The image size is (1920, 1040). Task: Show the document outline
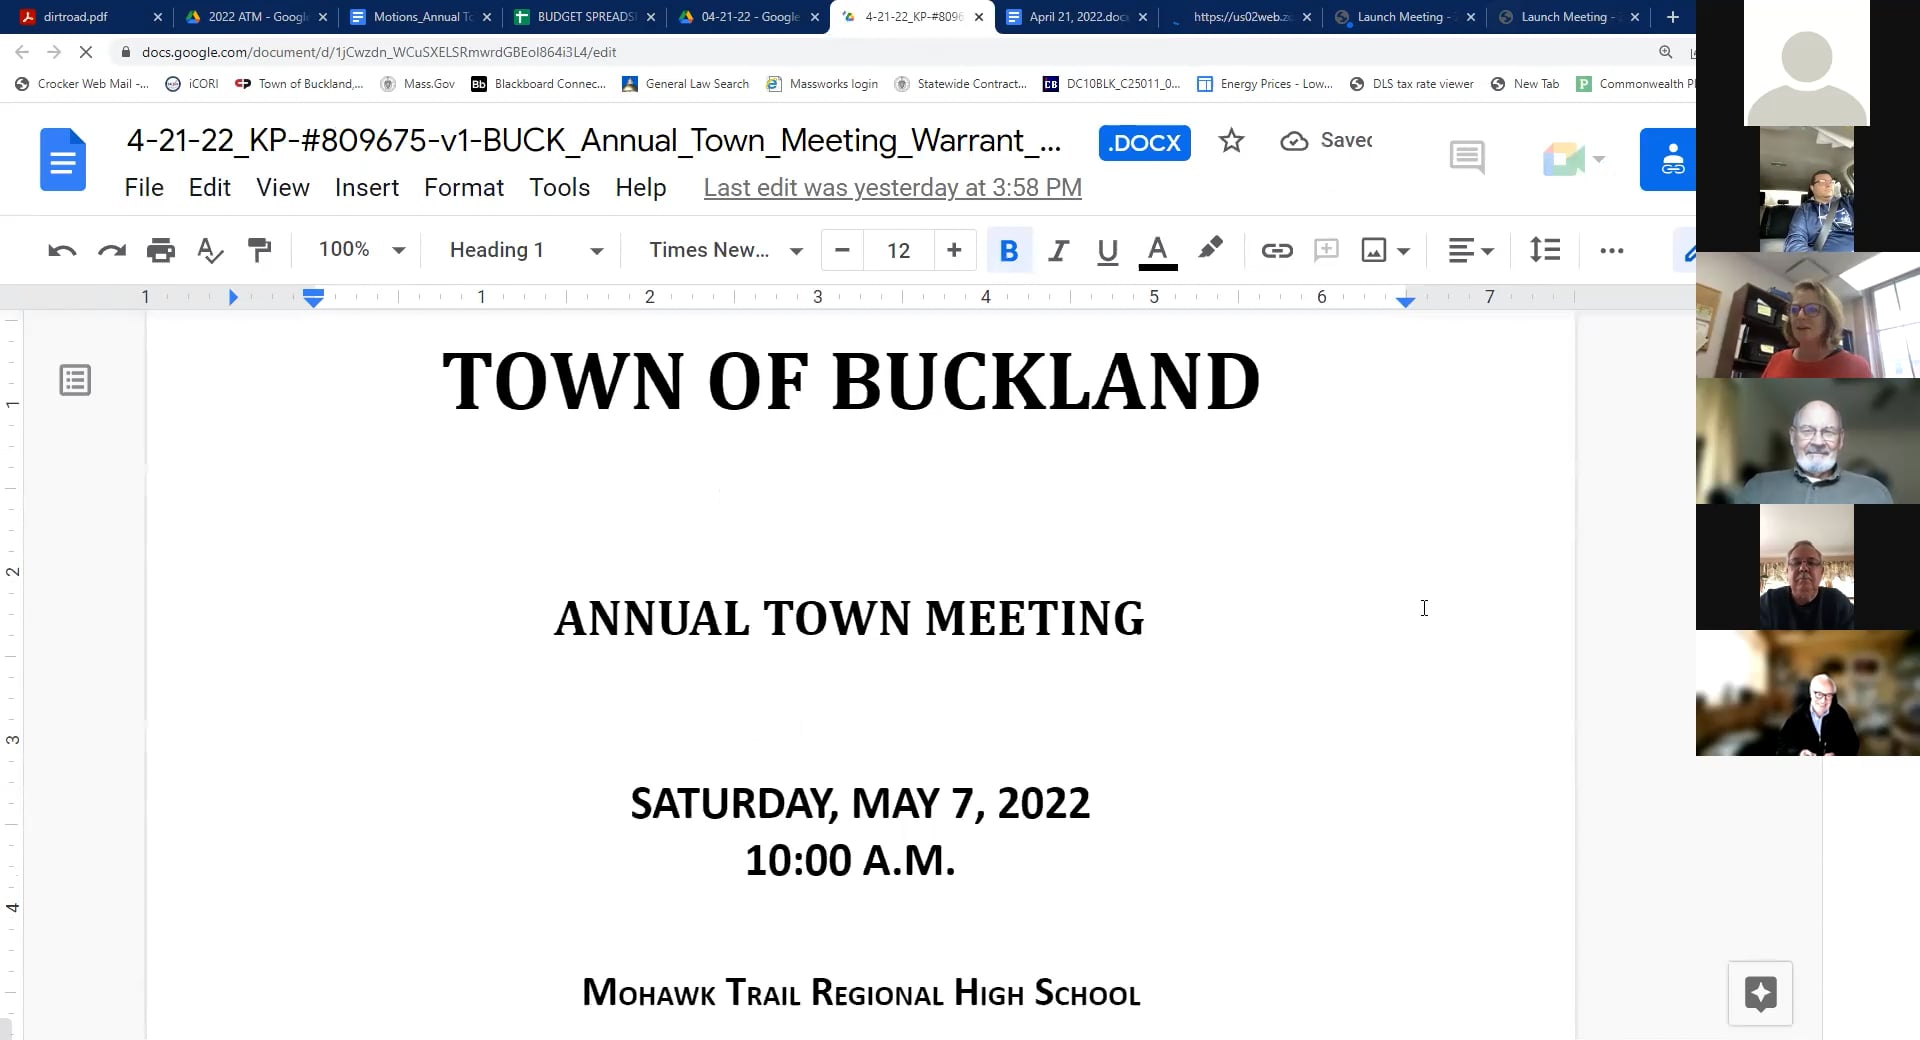point(75,380)
